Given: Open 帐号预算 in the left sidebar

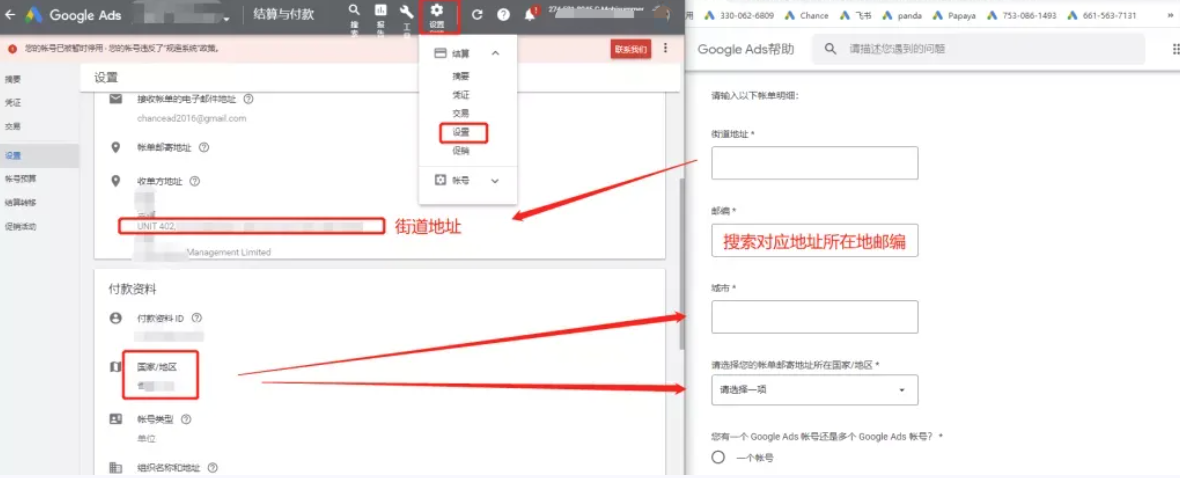Looking at the screenshot, I should pyautogui.click(x=20, y=179).
